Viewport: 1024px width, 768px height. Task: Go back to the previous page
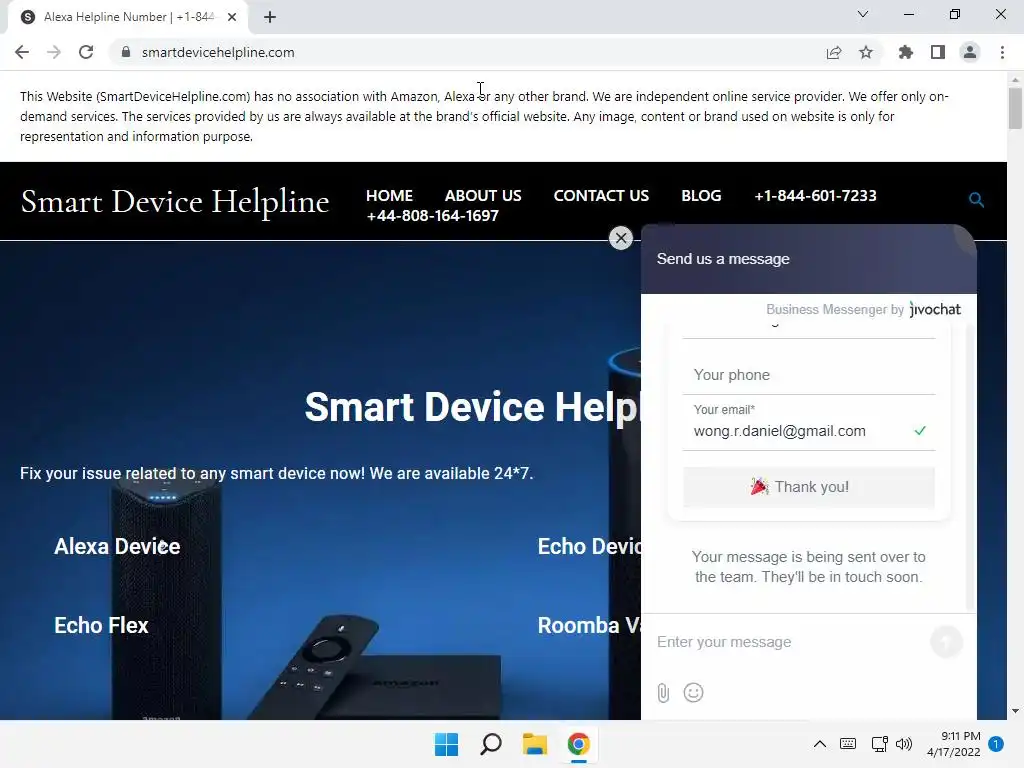pos(22,52)
